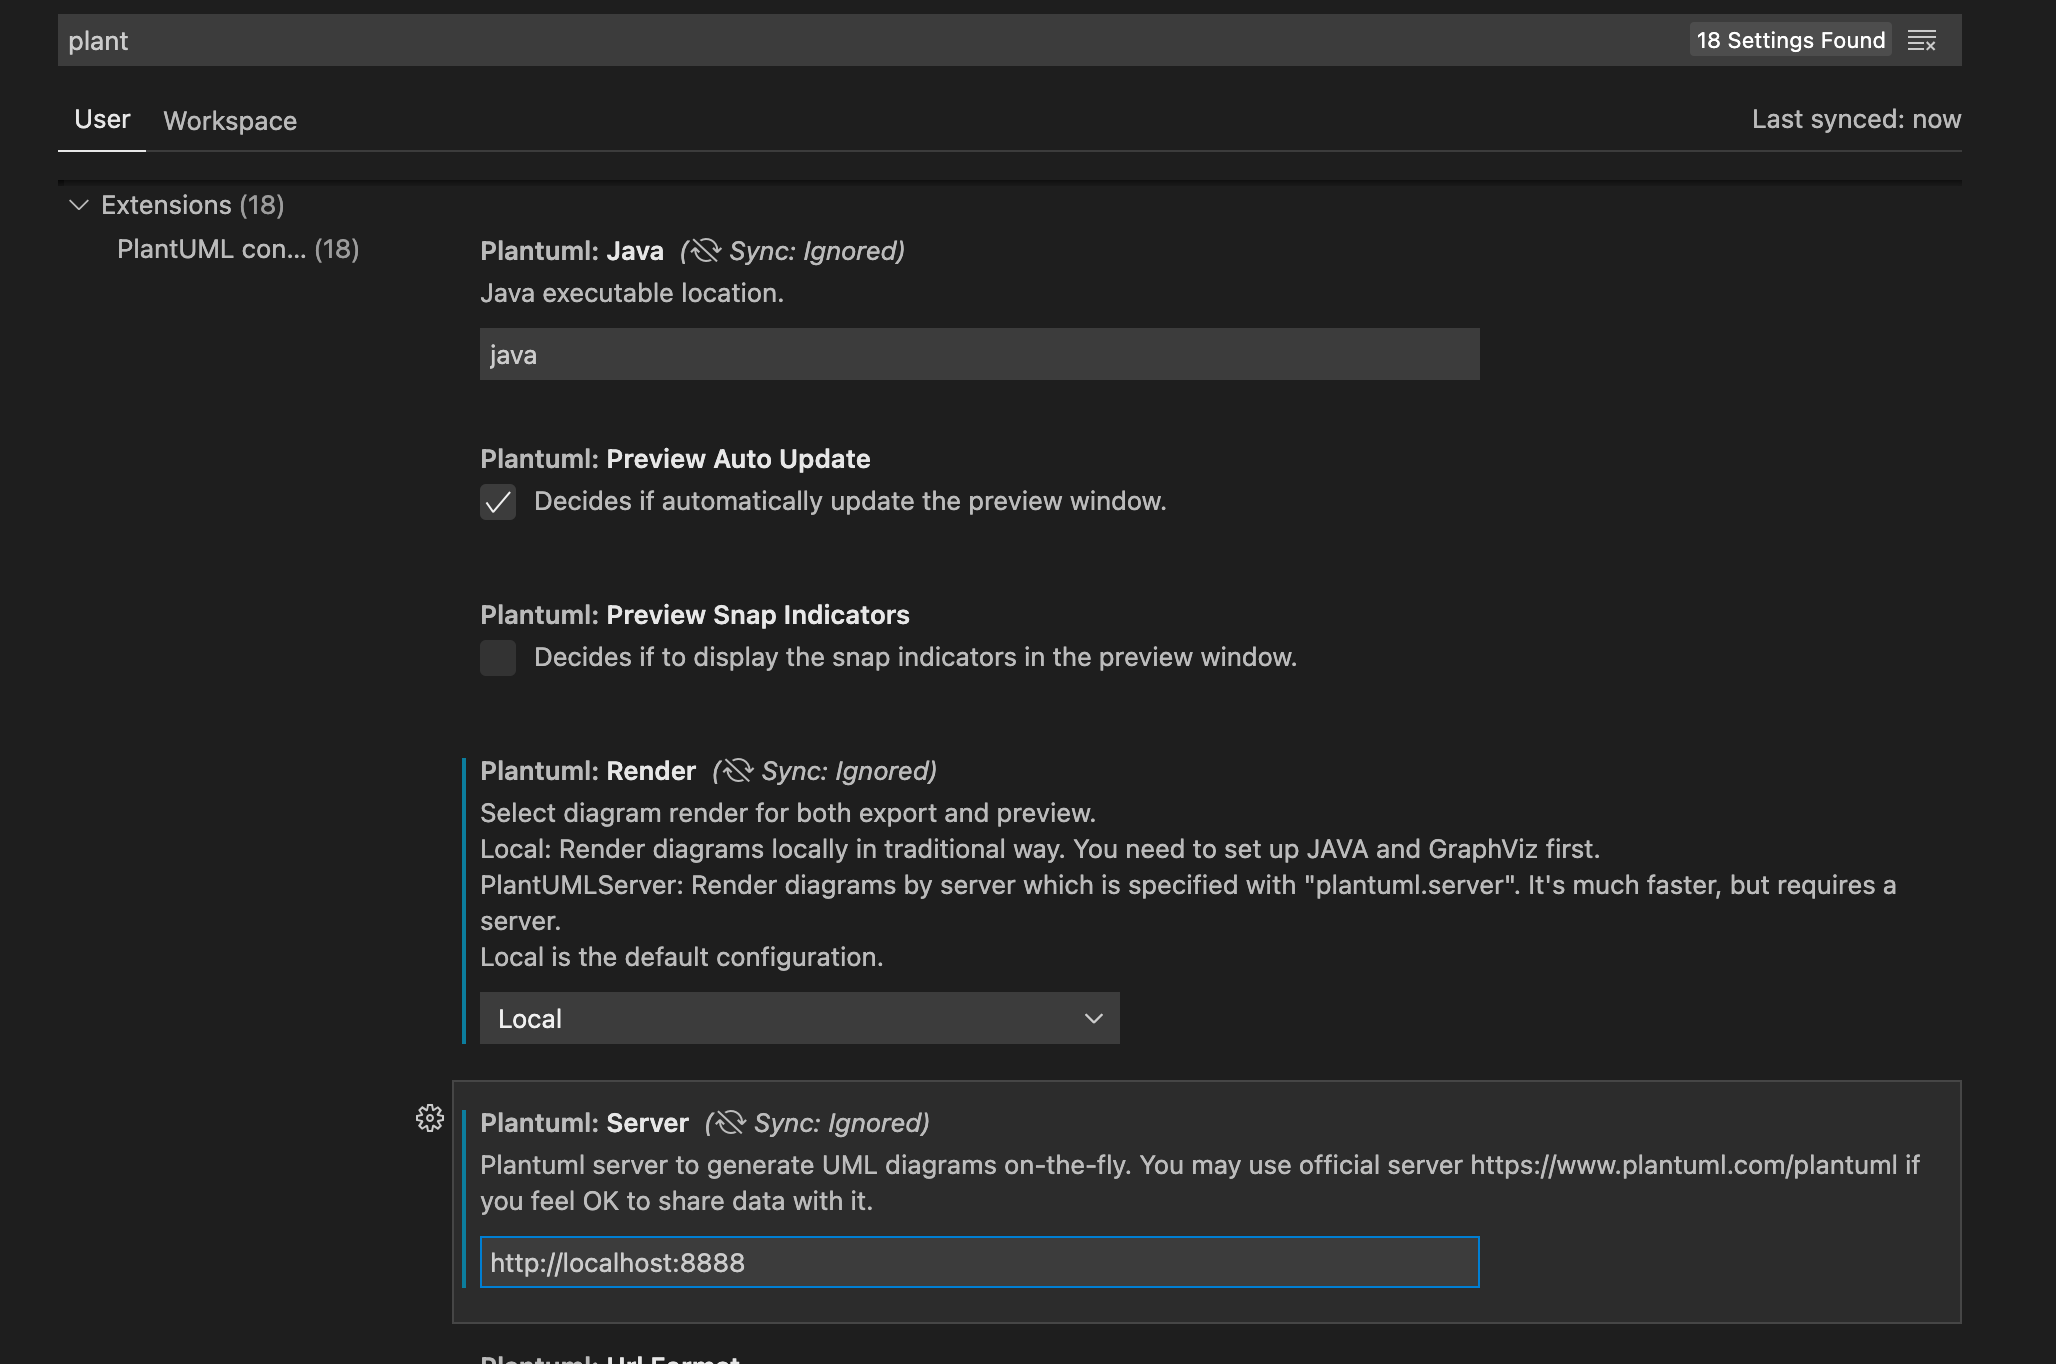Click the Plantuml Server URL input field
This screenshot has width=2056, height=1364.
point(980,1262)
